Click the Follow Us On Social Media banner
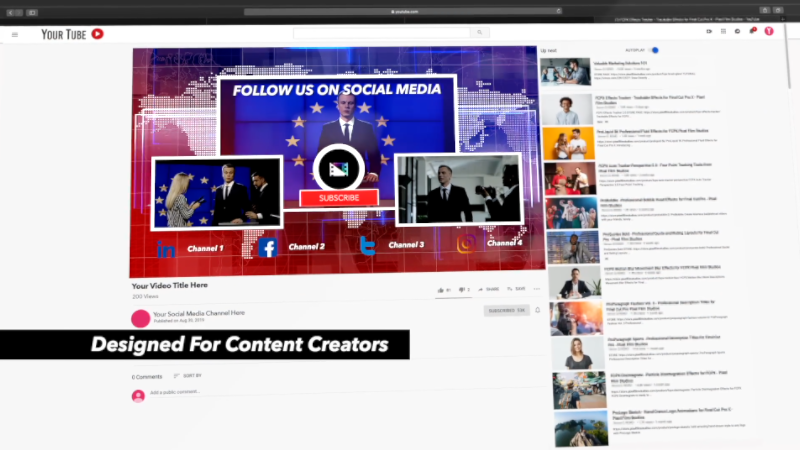 pyautogui.click(x=337, y=90)
